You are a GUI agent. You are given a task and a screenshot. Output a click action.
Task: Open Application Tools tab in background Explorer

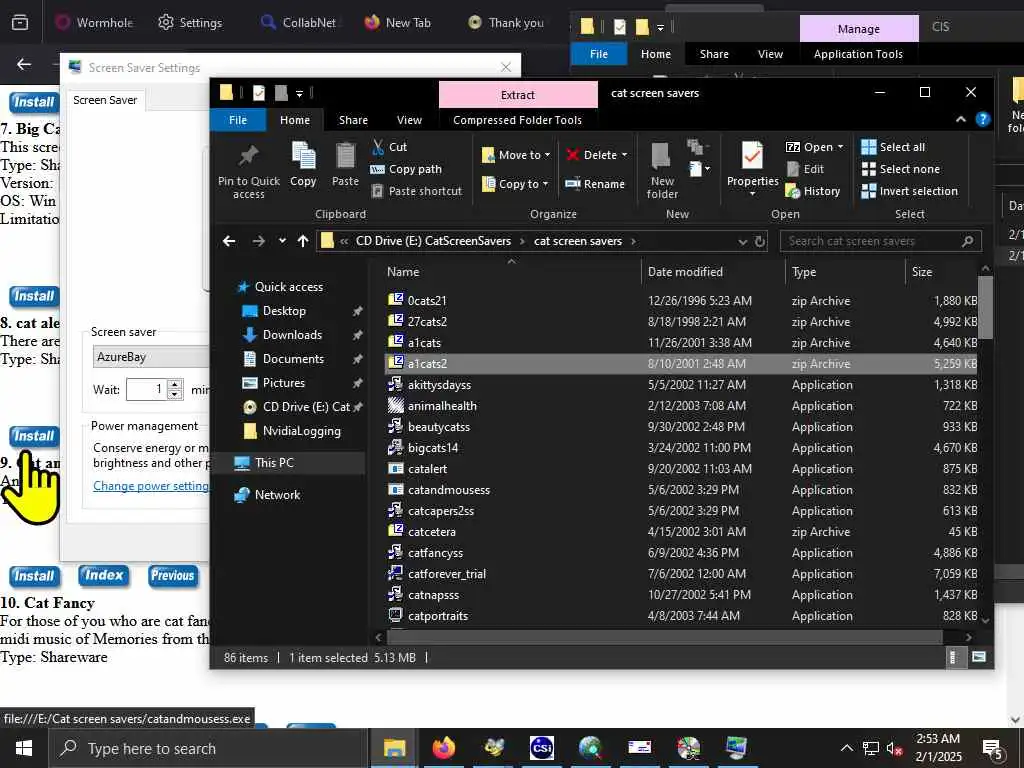click(x=858, y=54)
